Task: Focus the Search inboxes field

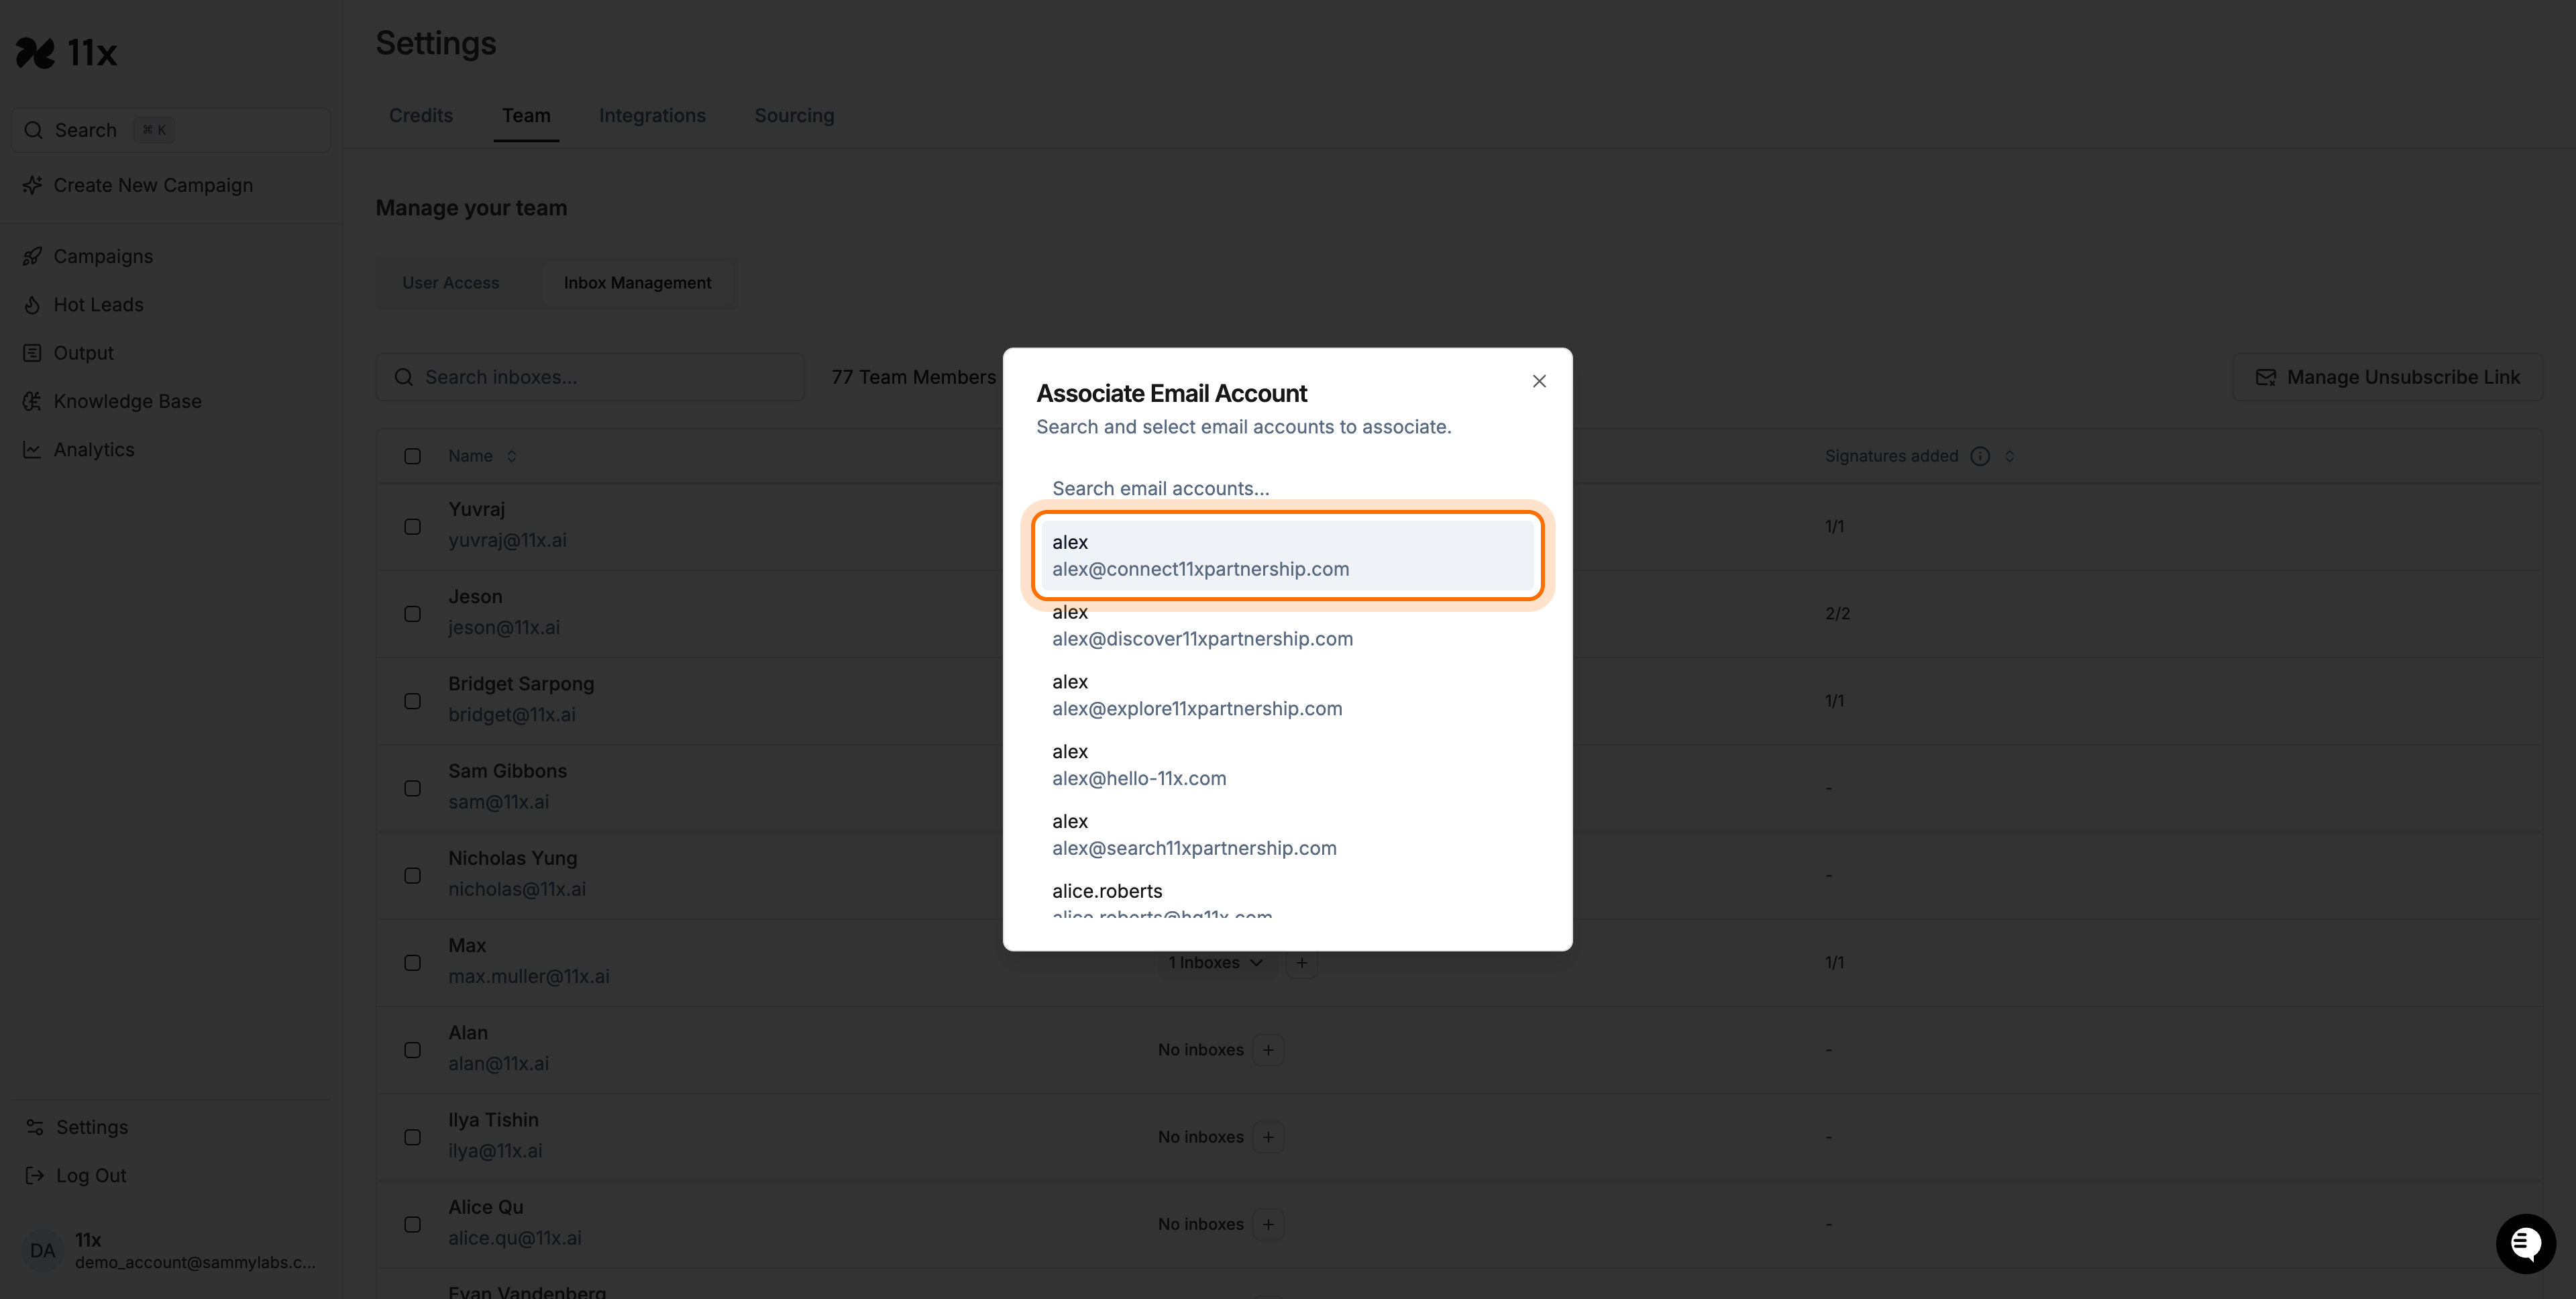Action: (590, 377)
